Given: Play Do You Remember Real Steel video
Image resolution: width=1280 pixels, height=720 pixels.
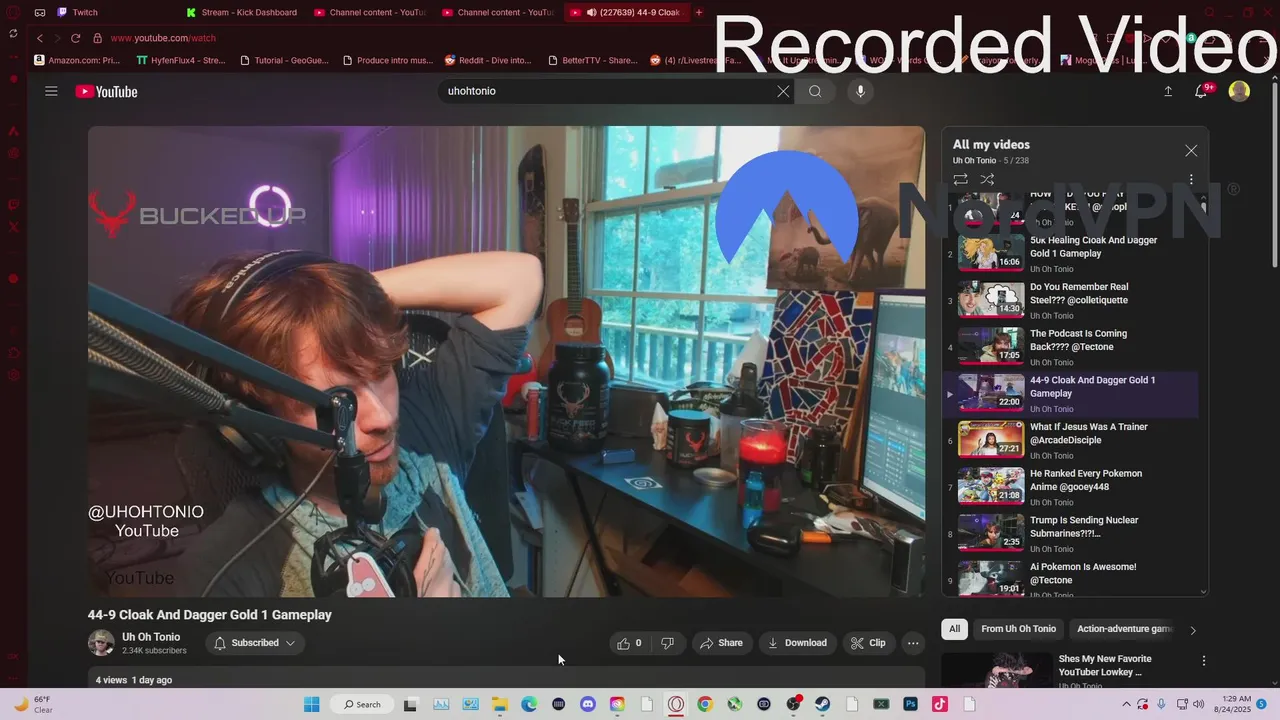Looking at the screenshot, I should 1071,301.
